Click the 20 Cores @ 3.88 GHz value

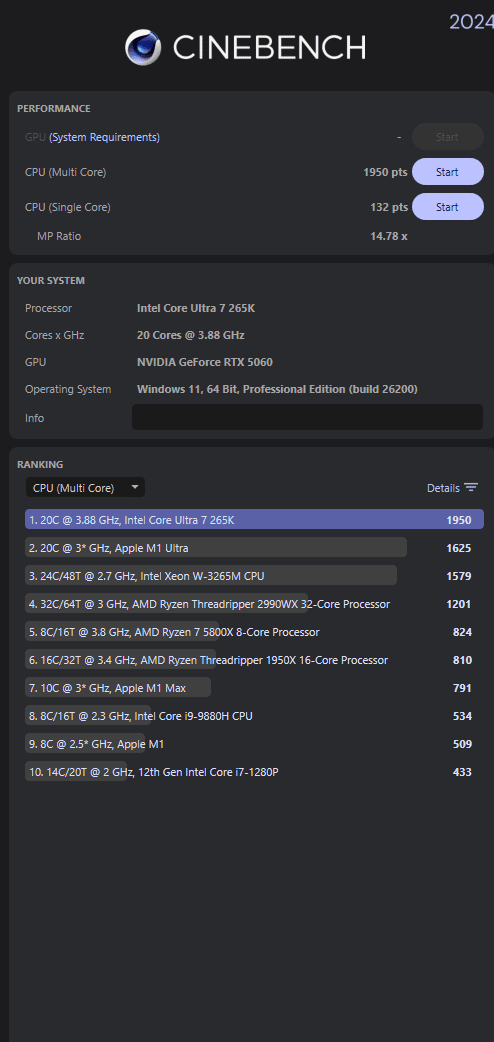pyautogui.click(x=191, y=336)
